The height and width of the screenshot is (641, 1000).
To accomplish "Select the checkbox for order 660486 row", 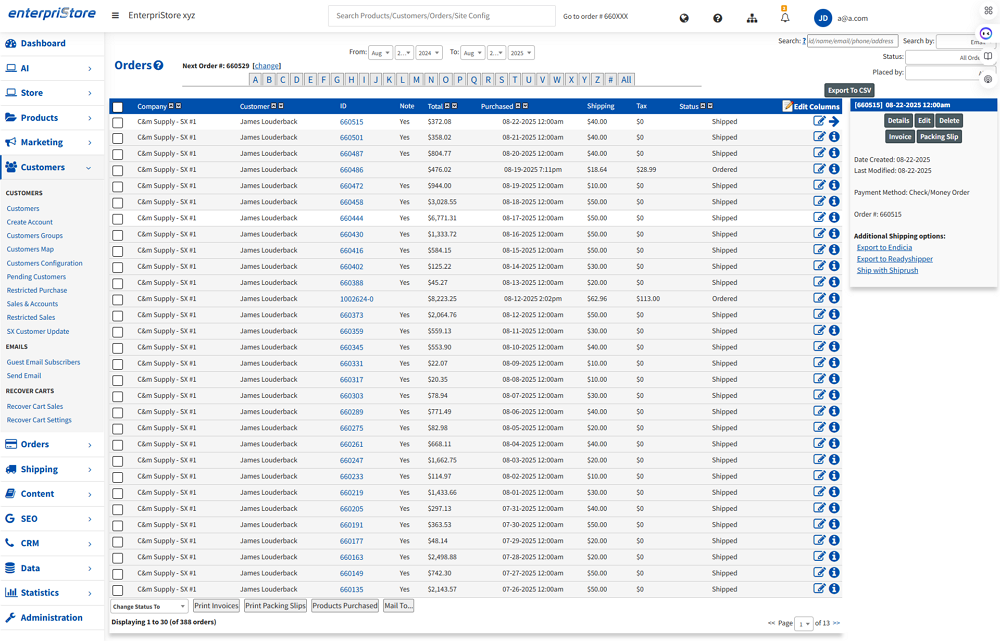I will (117, 170).
